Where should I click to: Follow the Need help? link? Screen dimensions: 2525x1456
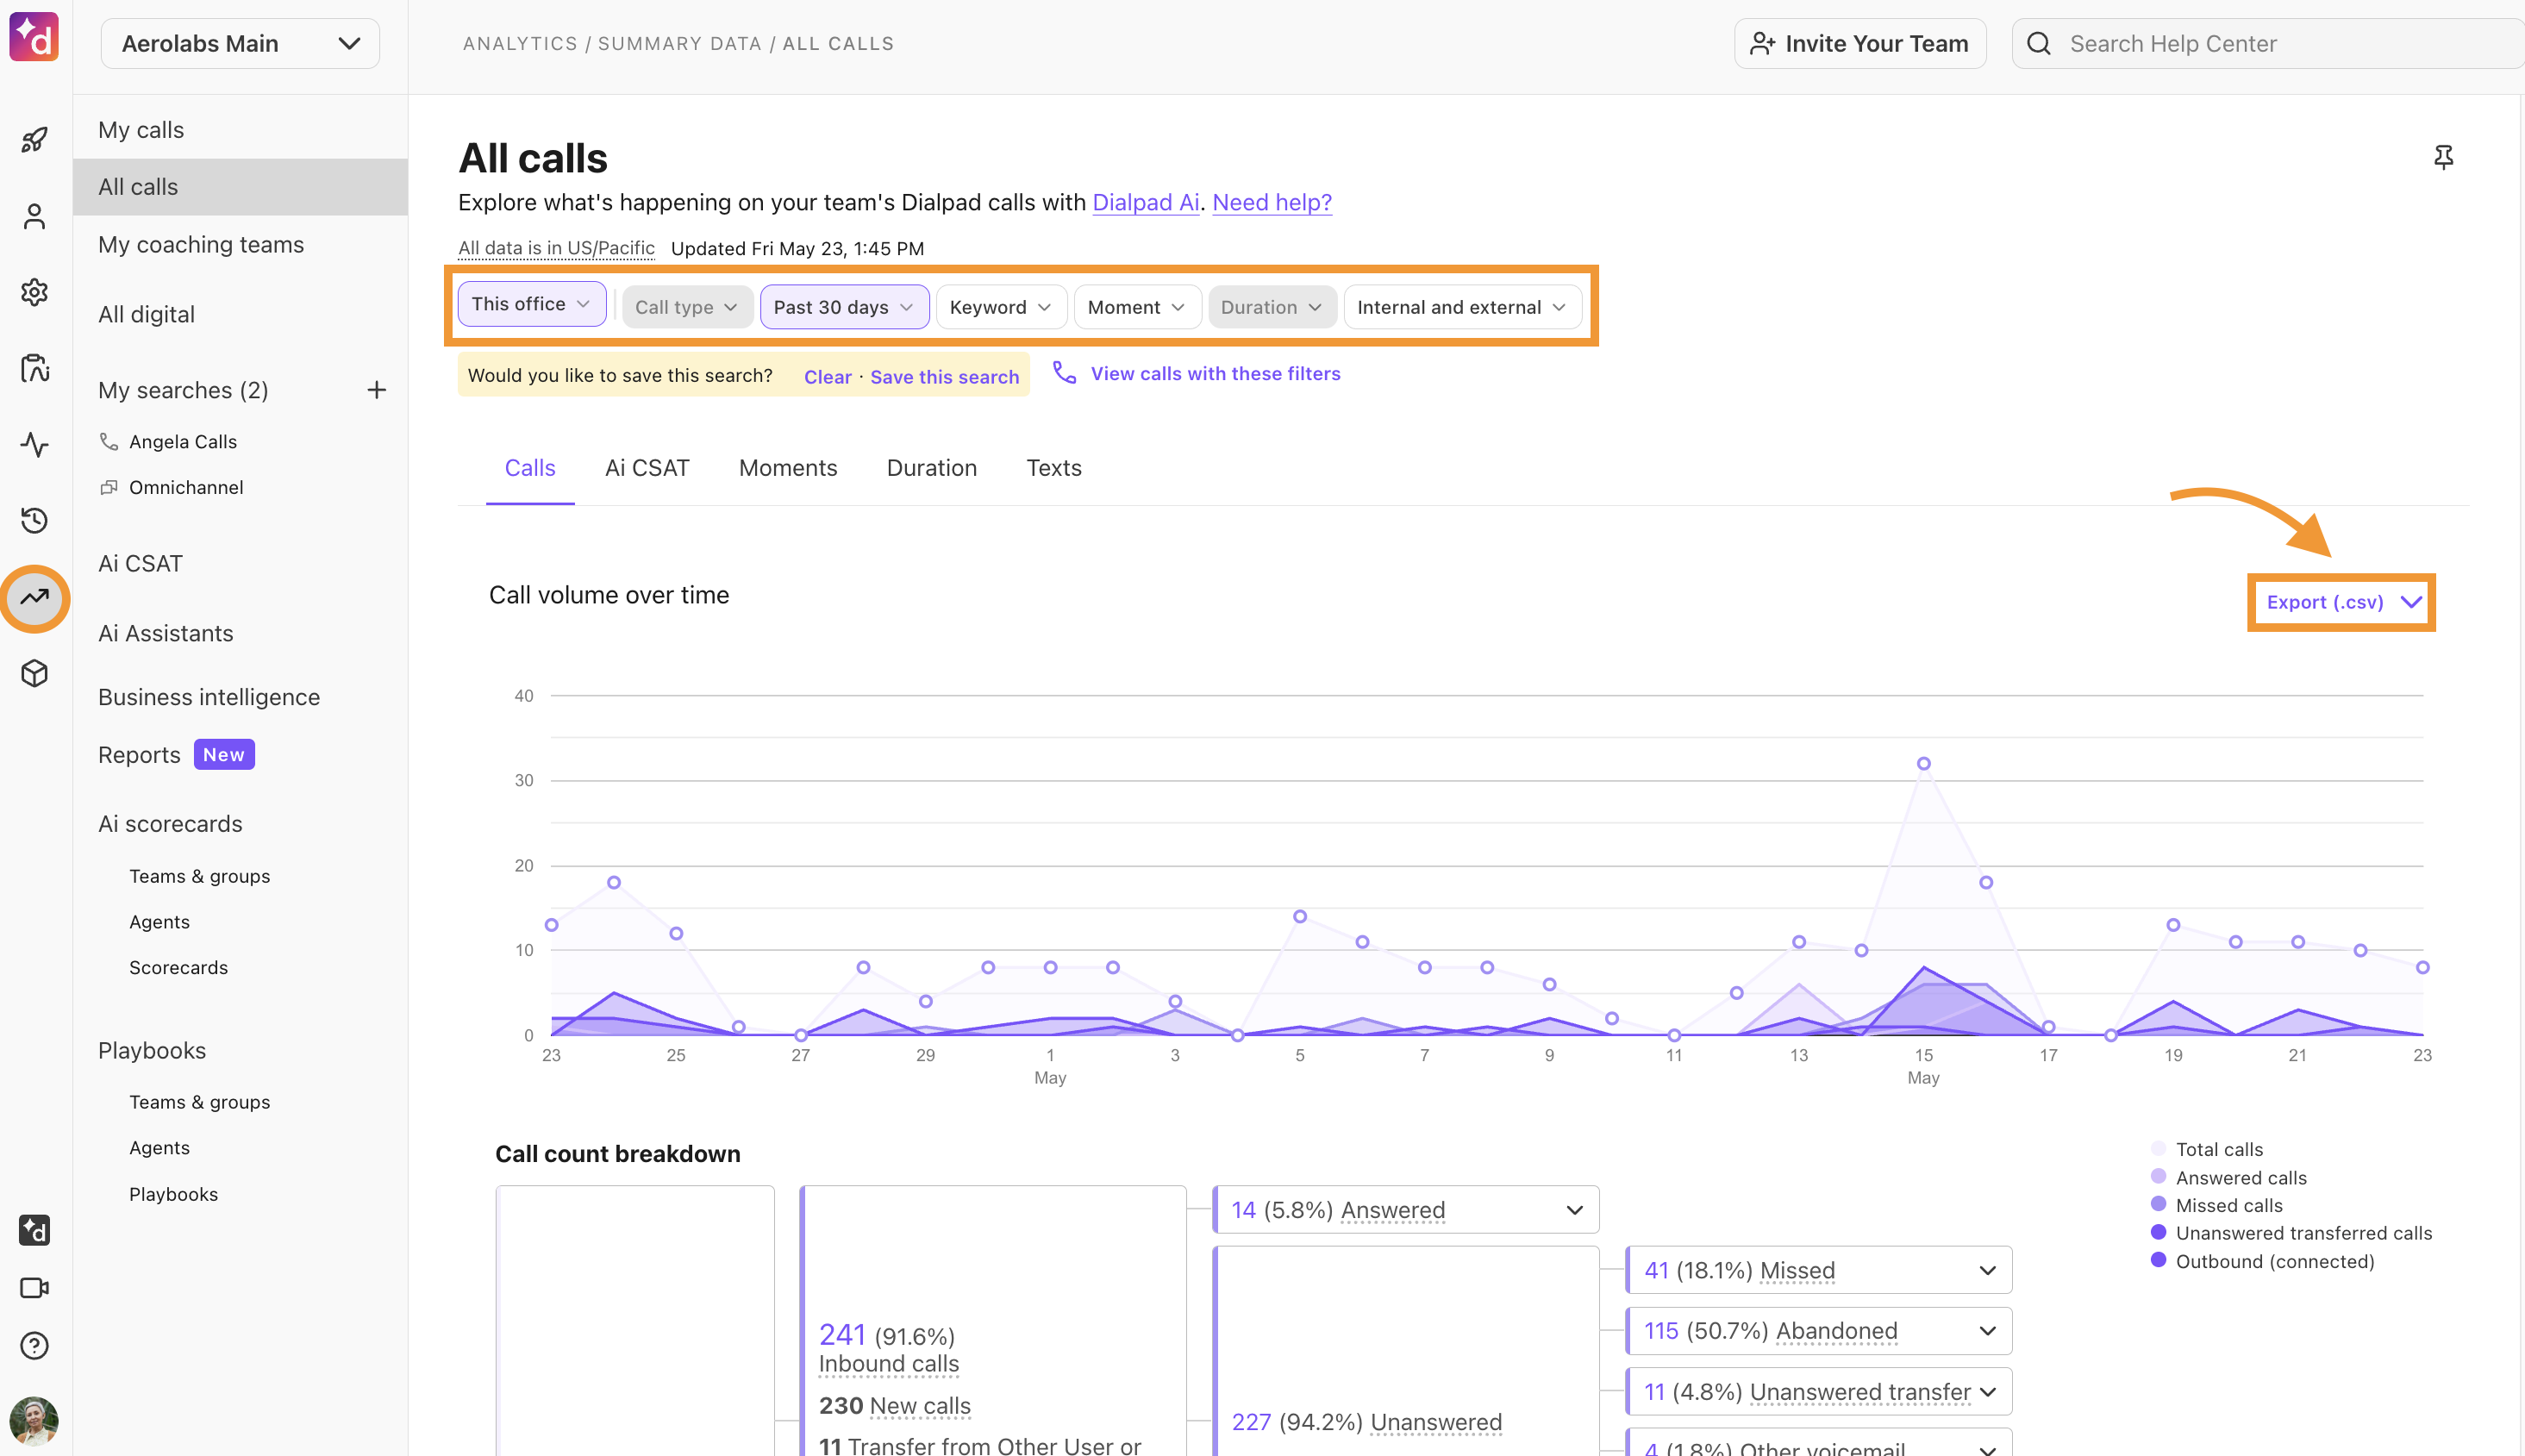pyautogui.click(x=1272, y=203)
